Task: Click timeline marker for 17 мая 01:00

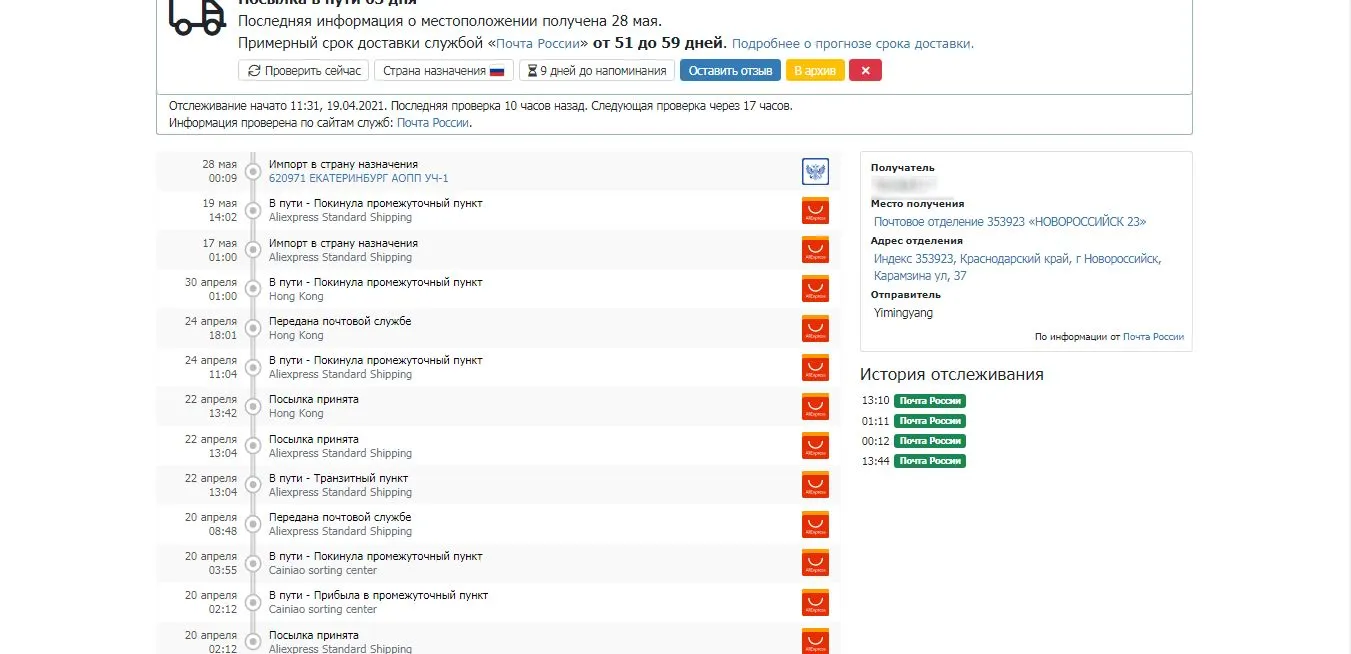Action: 253,250
